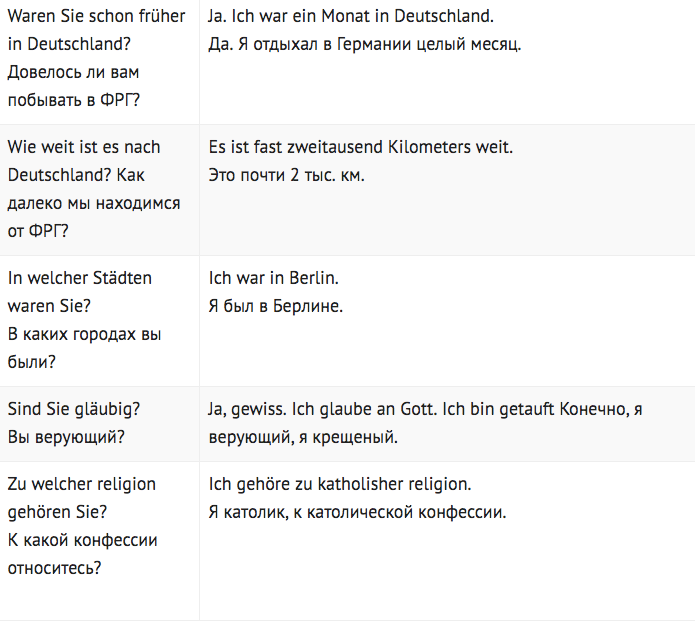This screenshot has width=695, height=621.
Task: Click 'Довелось ли вам побывать в ФРГ?'
Action: [x=74, y=86]
